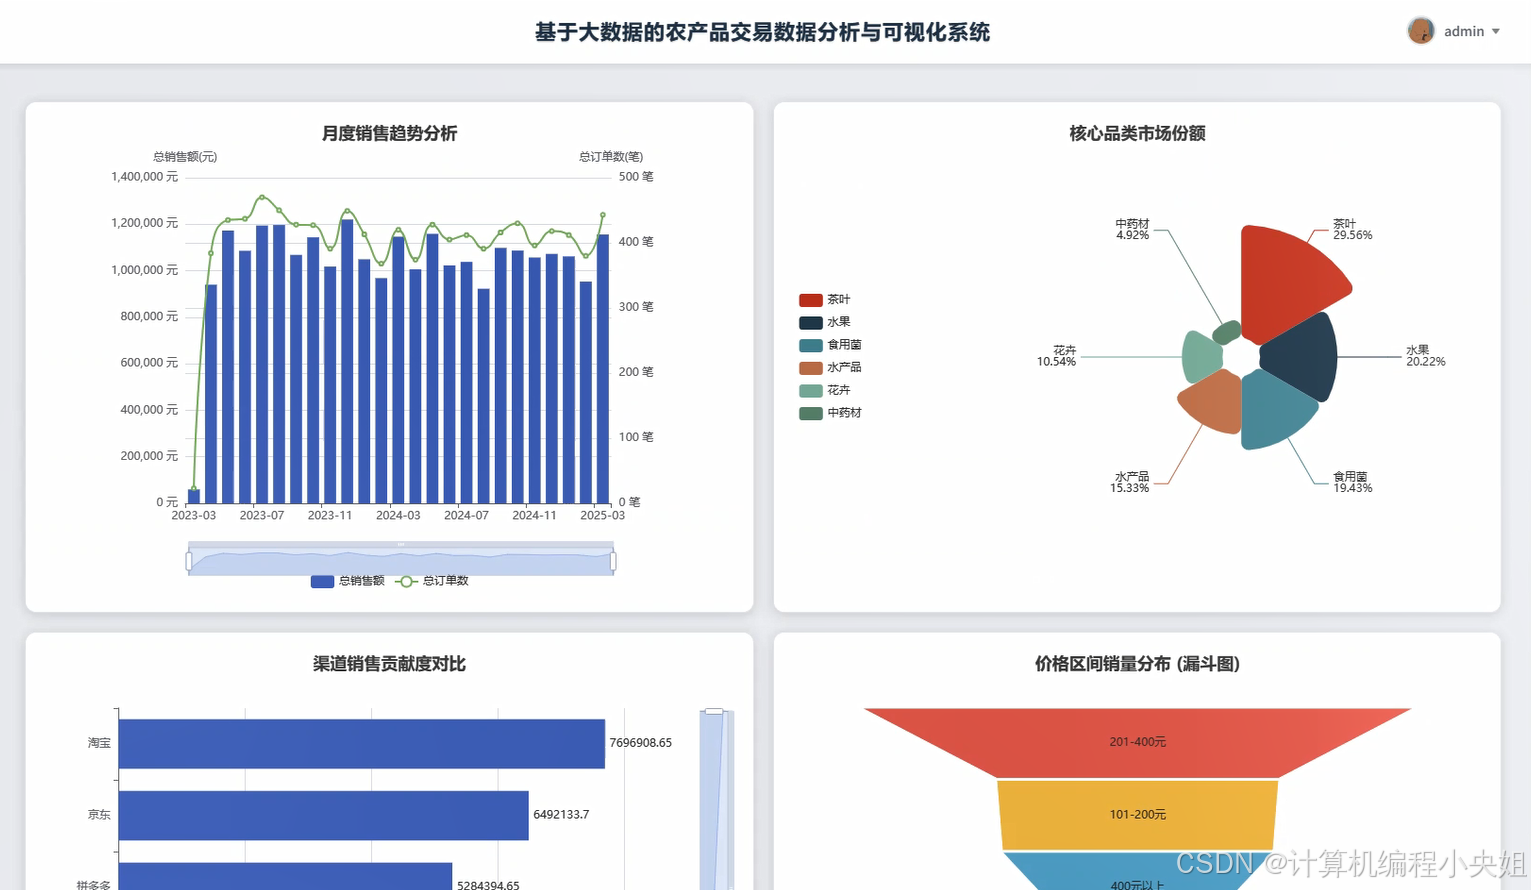Click the 中药材 4.92% label
Viewport: 1531px width, 890px height.
[x=1132, y=229]
